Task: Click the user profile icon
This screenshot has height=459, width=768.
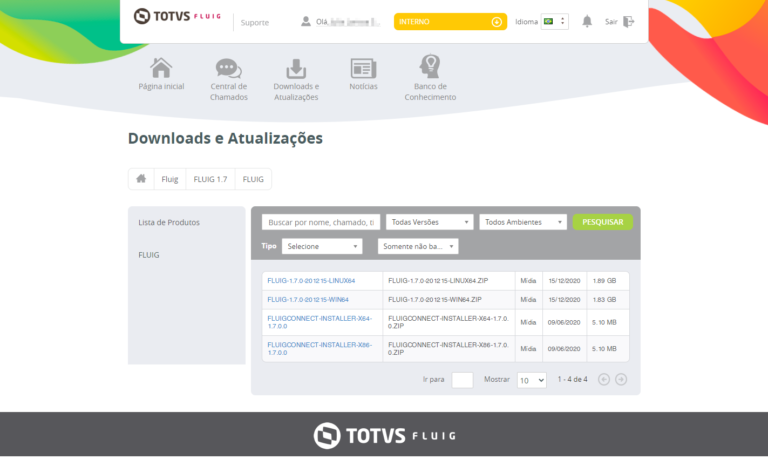Action: pos(306,21)
